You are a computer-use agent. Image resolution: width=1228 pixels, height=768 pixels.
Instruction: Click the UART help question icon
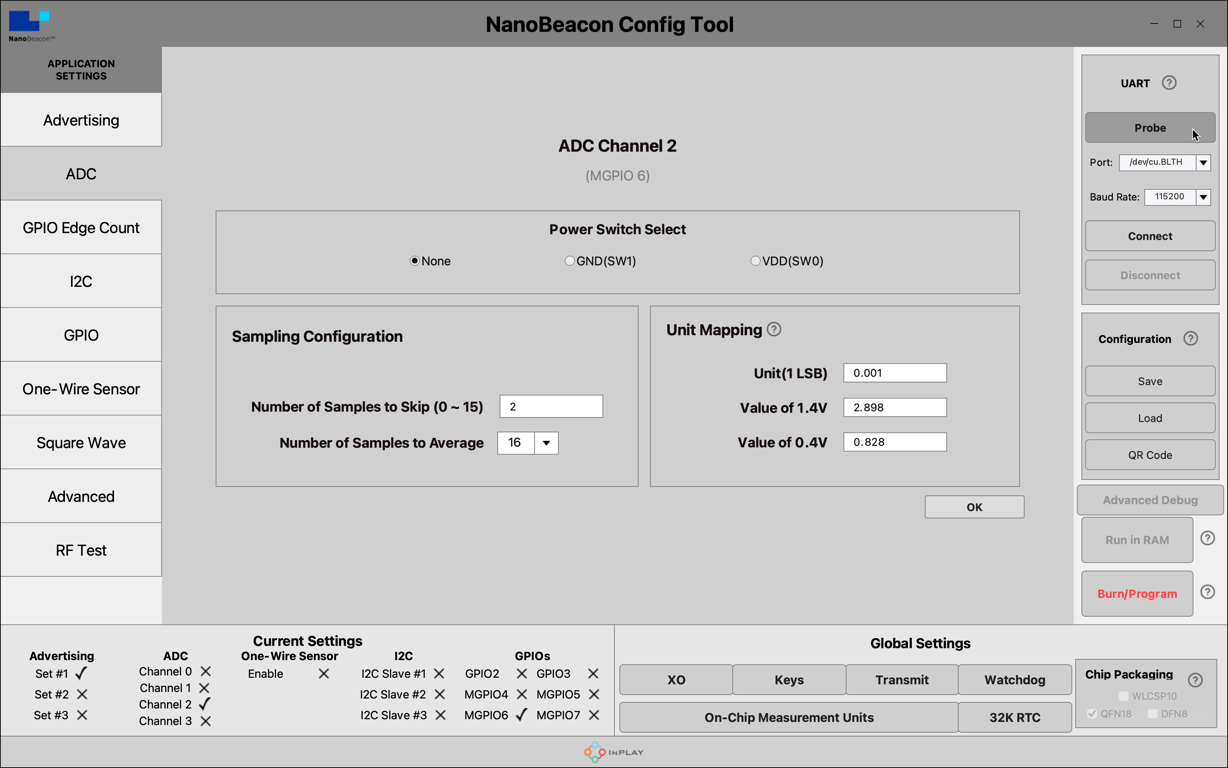1169,83
